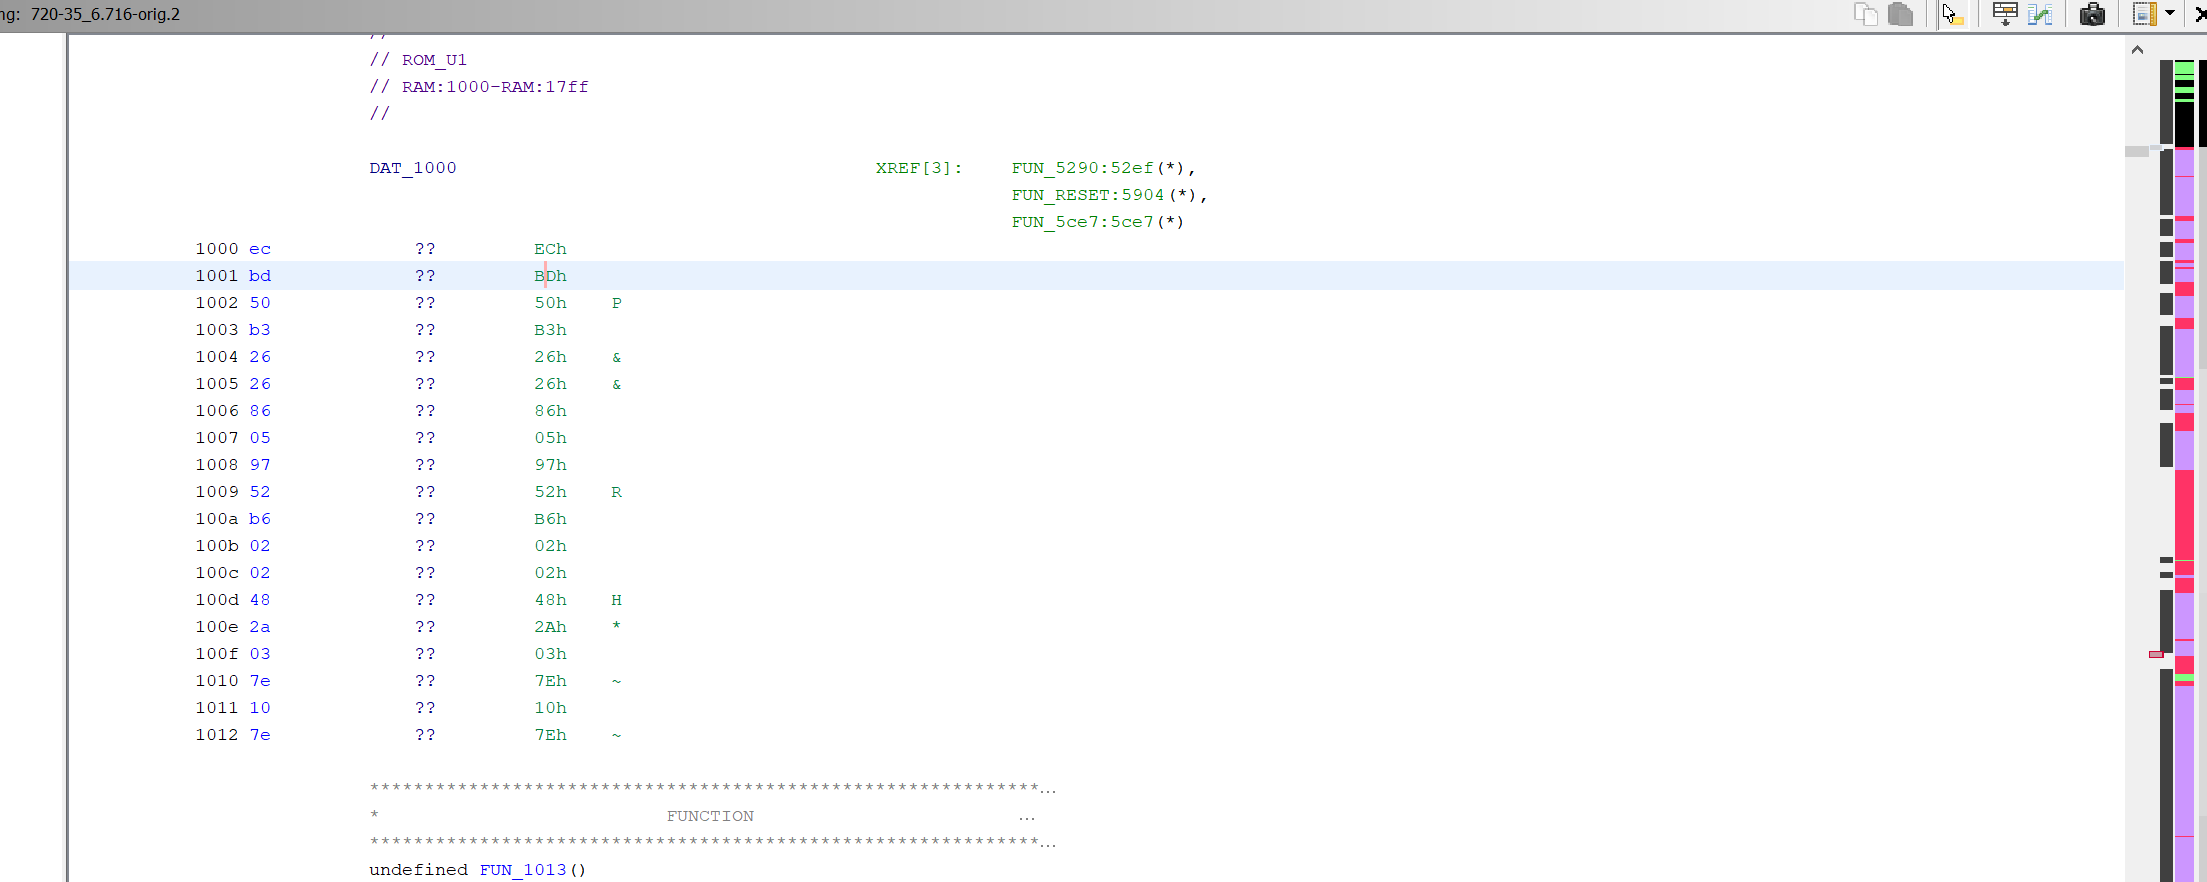Open FUN_5290:52ef cross reference
Viewport: 2207px width, 882px height.
coord(1082,168)
